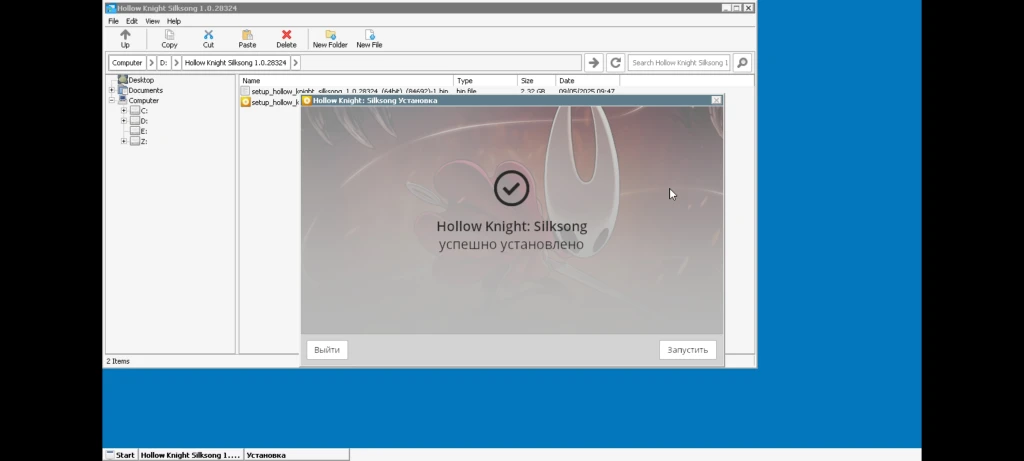The width and height of the screenshot is (1024, 461).
Task: Sort by Name column header
Action: pyautogui.click(x=346, y=81)
